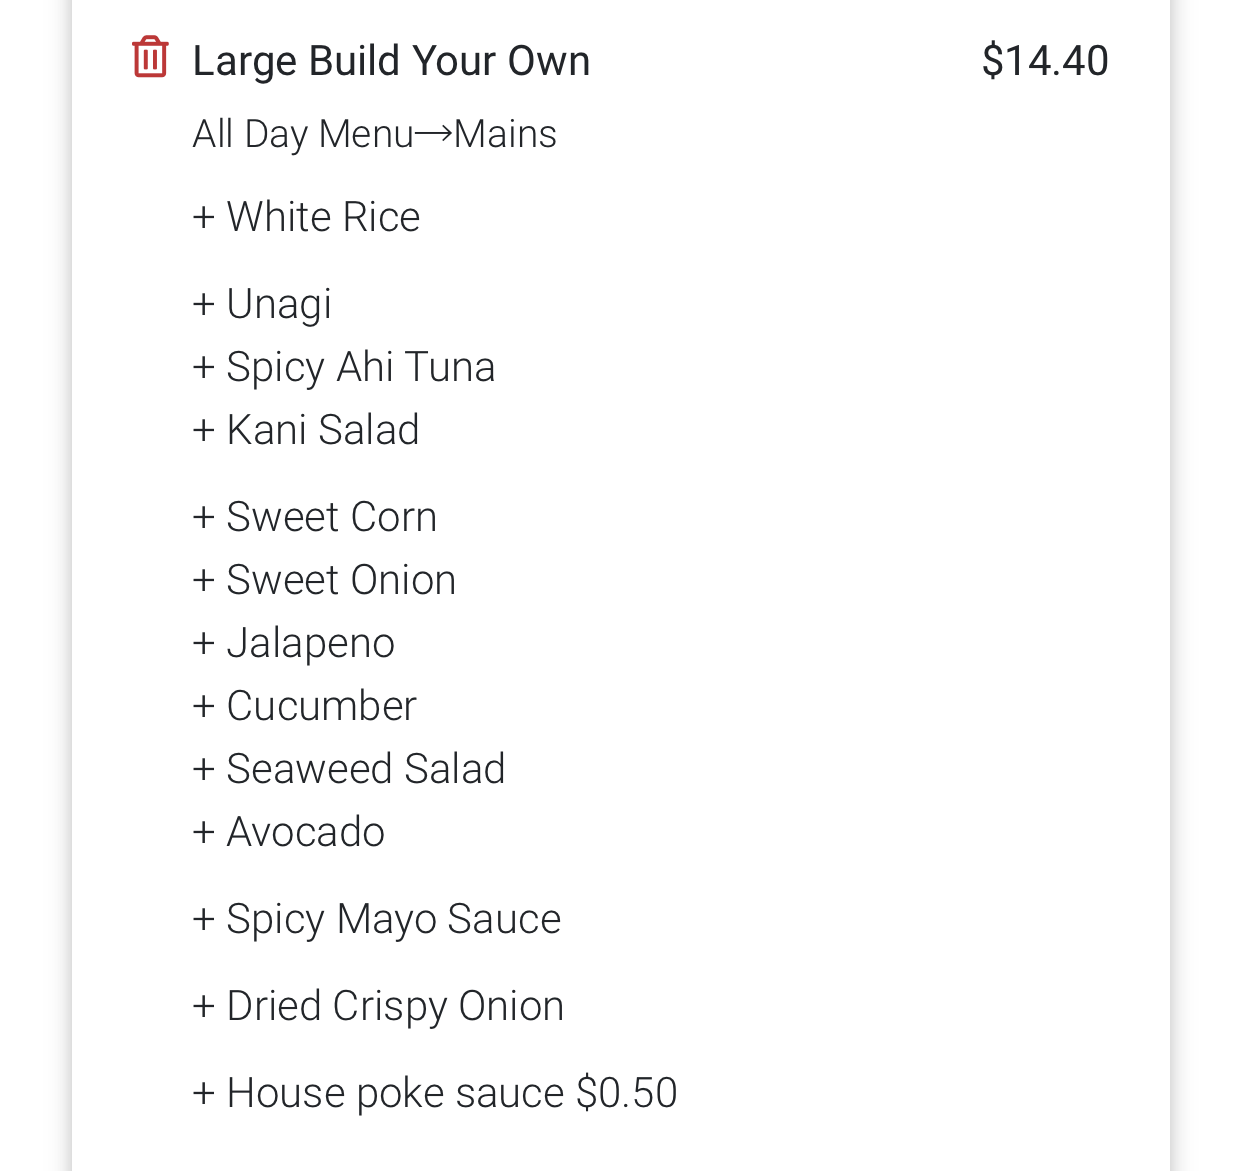Select the Spicy Ahi Tuna modifier
Viewport: 1242px width, 1171px height.
(344, 367)
